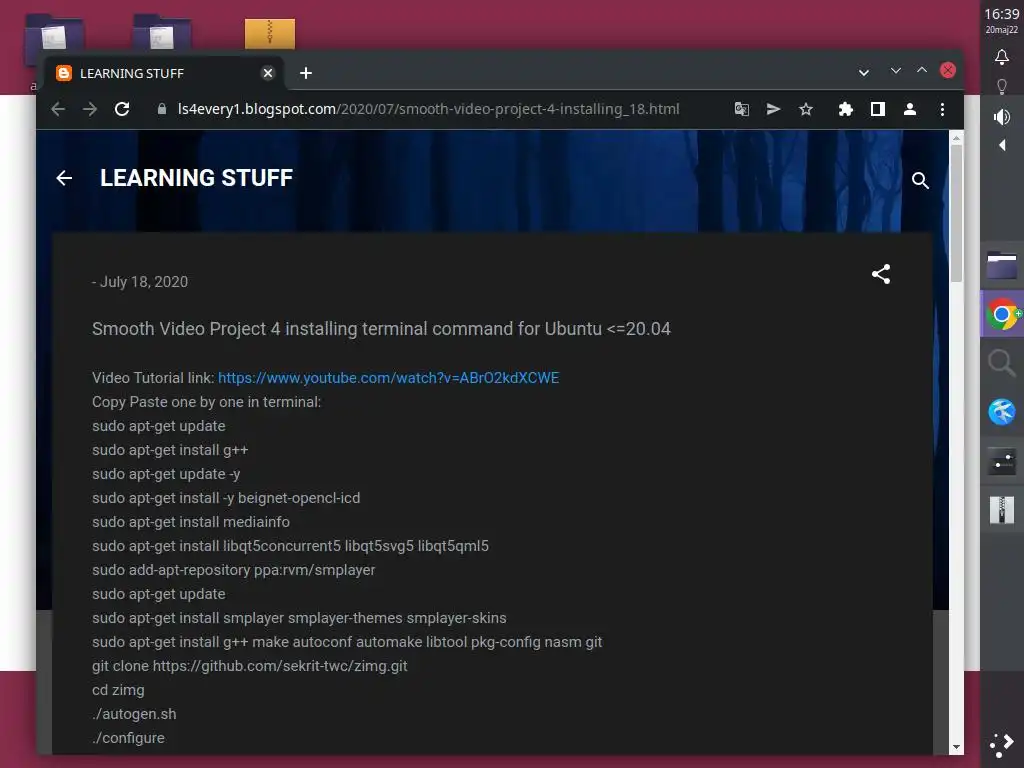
Task: Open the archive manager in panel
Action: [x=1002, y=509]
